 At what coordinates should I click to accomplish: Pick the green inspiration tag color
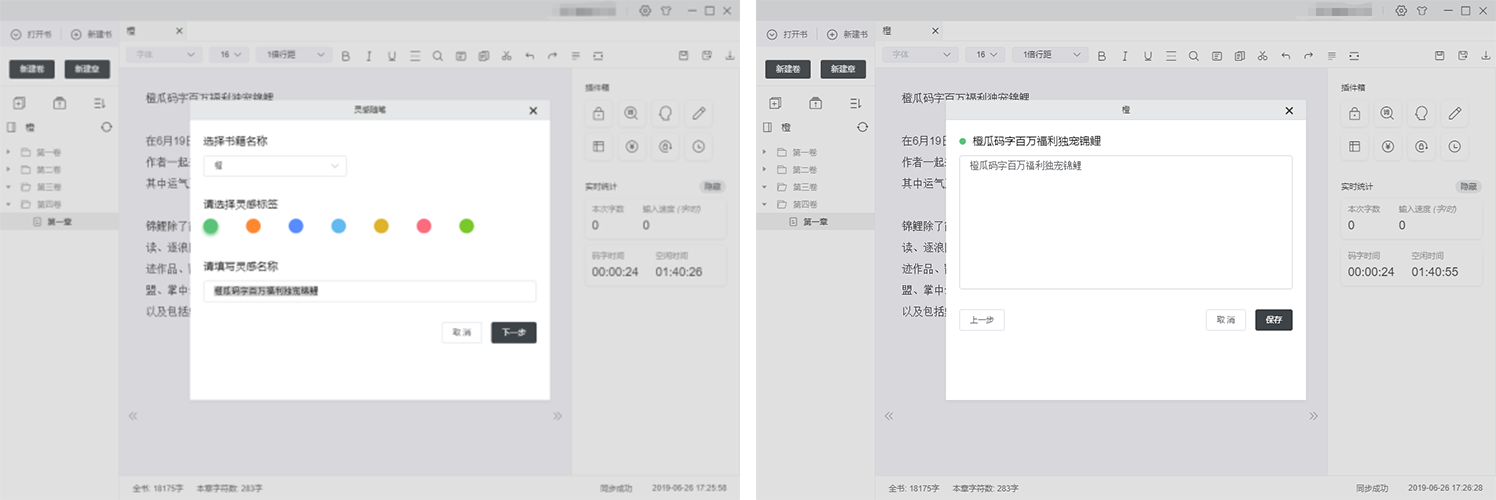(210, 226)
